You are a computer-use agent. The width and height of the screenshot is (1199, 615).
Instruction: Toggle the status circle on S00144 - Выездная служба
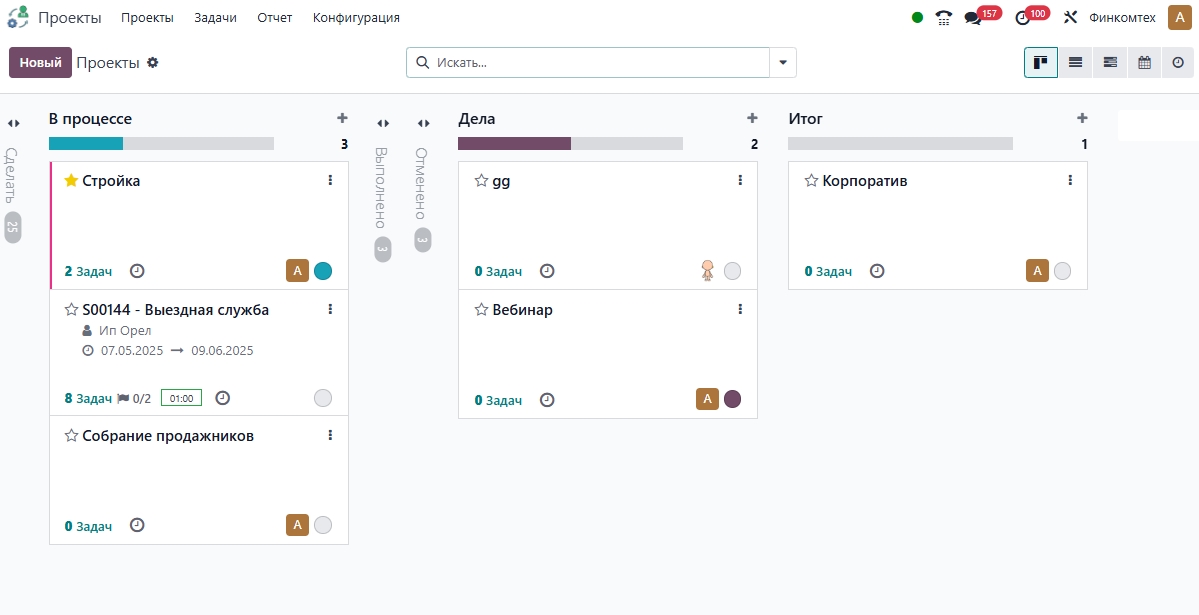click(x=323, y=398)
